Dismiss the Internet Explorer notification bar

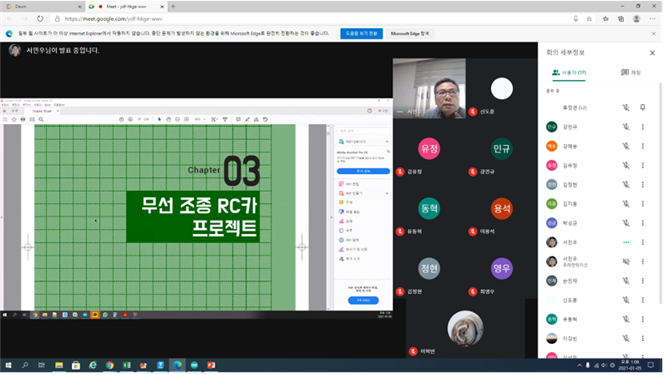[x=655, y=34]
